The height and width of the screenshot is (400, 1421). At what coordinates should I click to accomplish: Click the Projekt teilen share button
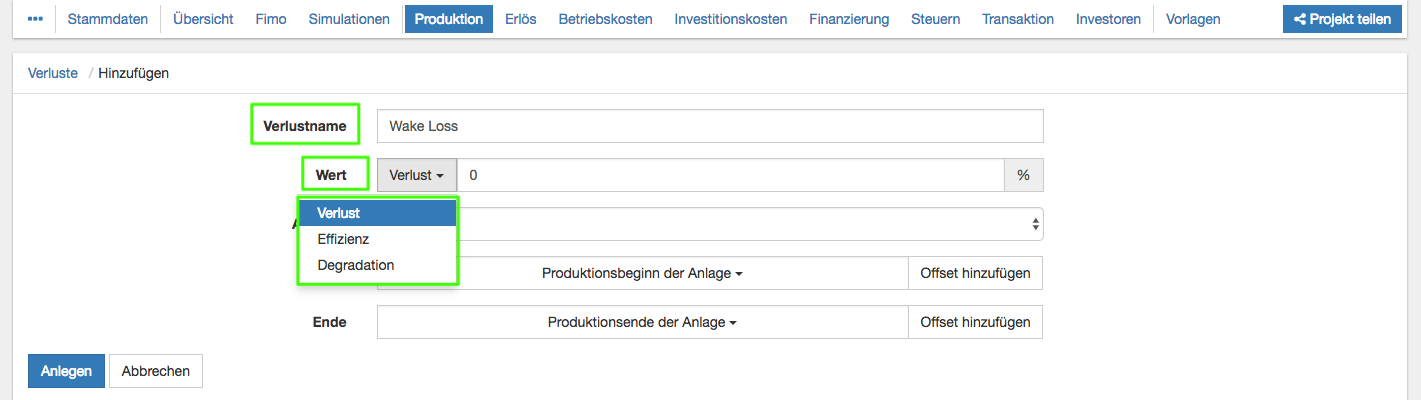click(1343, 19)
